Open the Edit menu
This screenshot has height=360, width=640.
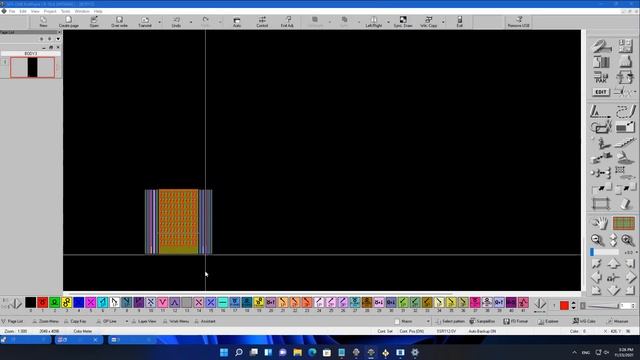[x=23, y=11]
